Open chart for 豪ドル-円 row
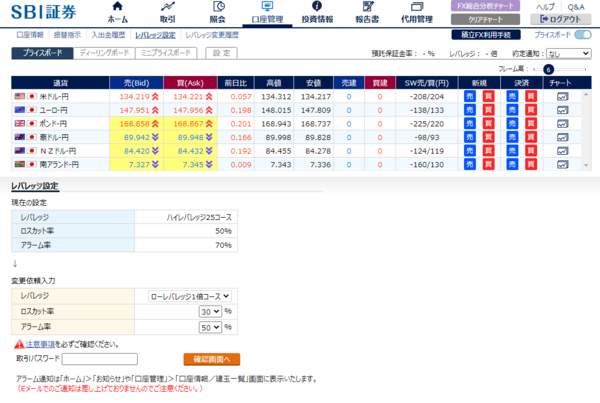The image size is (600, 403). click(x=562, y=137)
